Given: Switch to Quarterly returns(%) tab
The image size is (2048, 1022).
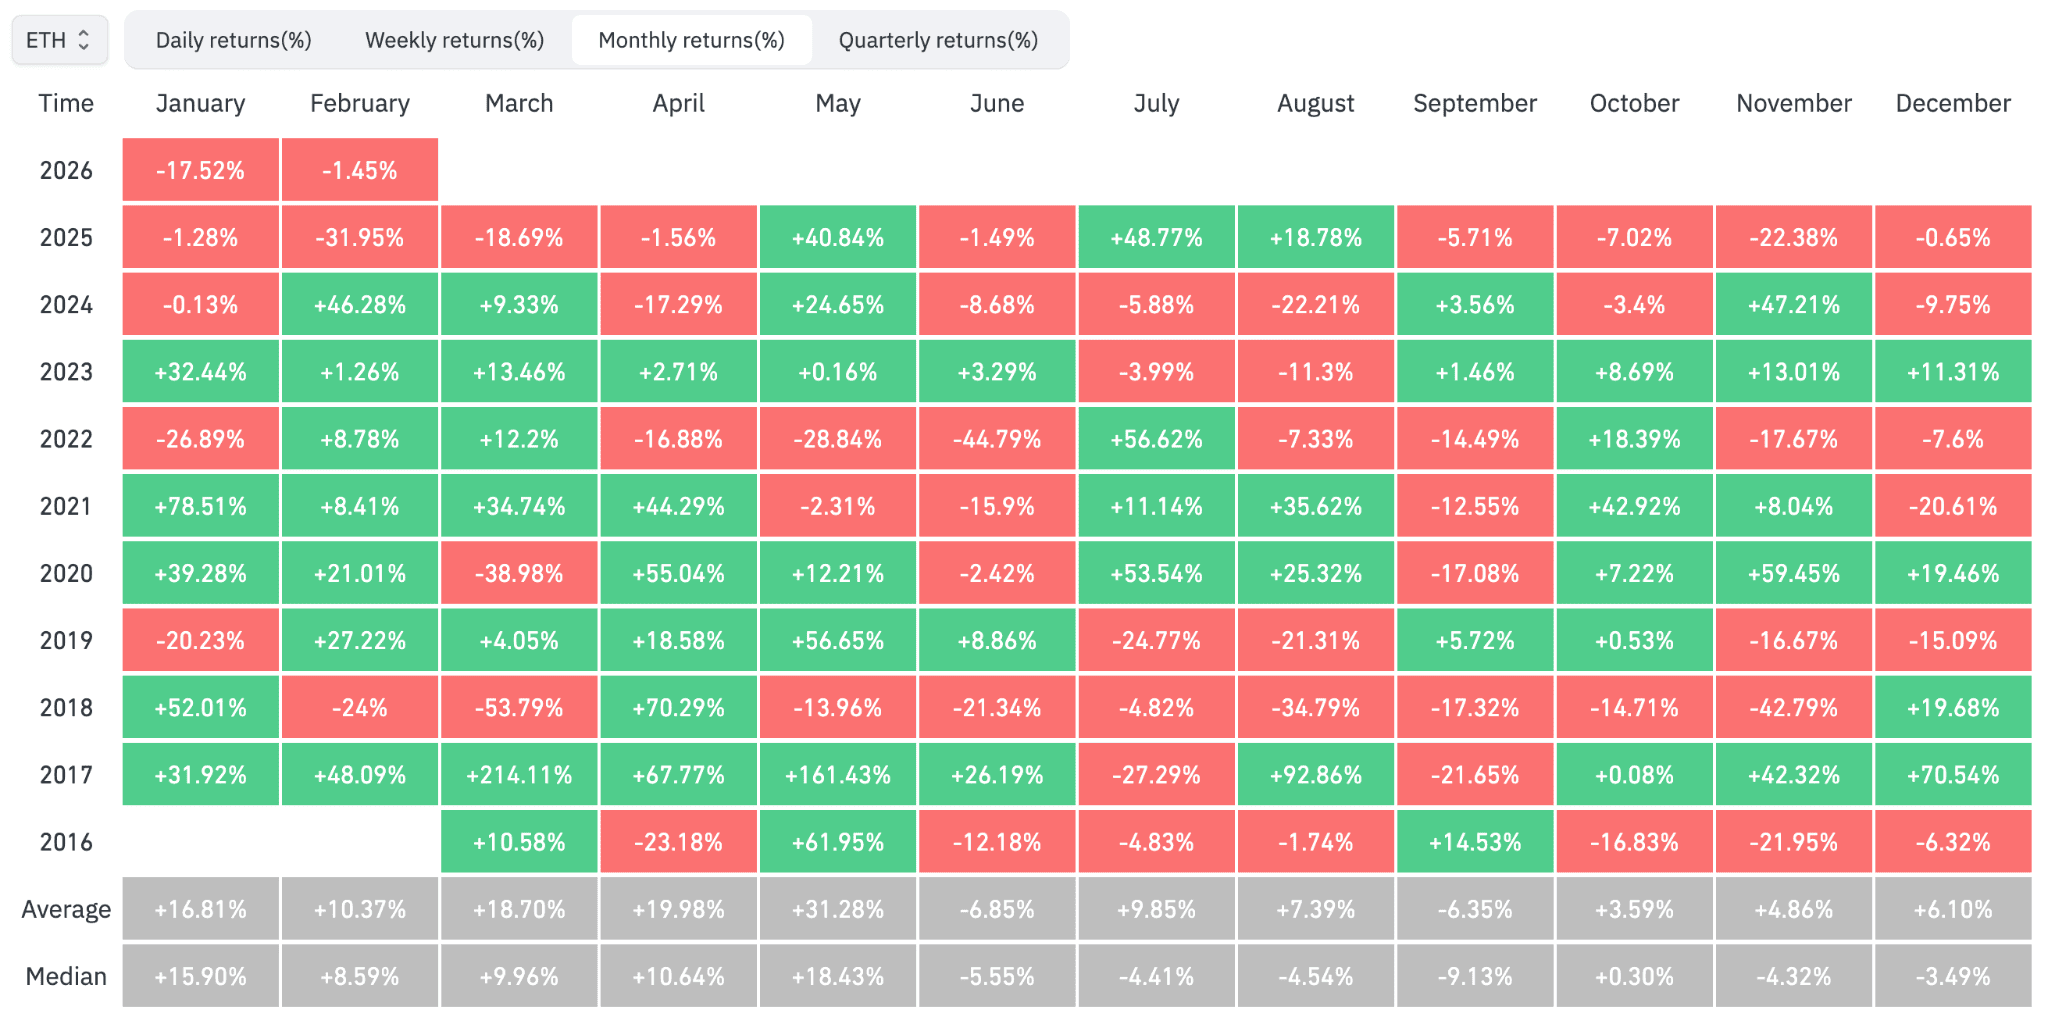Looking at the screenshot, I should click(x=938, y=40).
